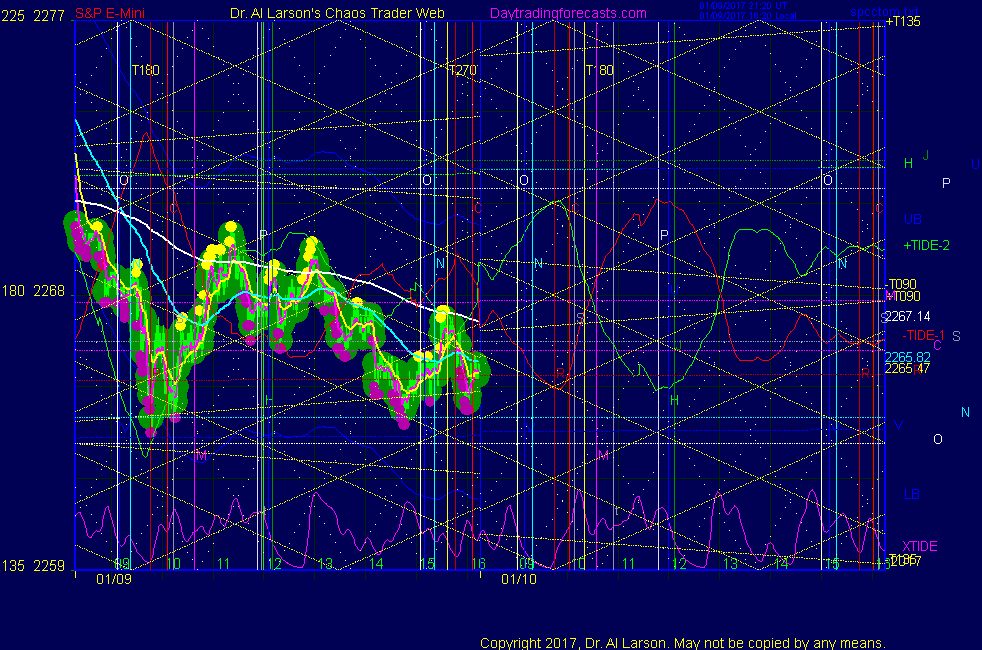Click the -T090 level label
Image resolution: width=982 pixels, height=650 pixels.
(903, 284)
